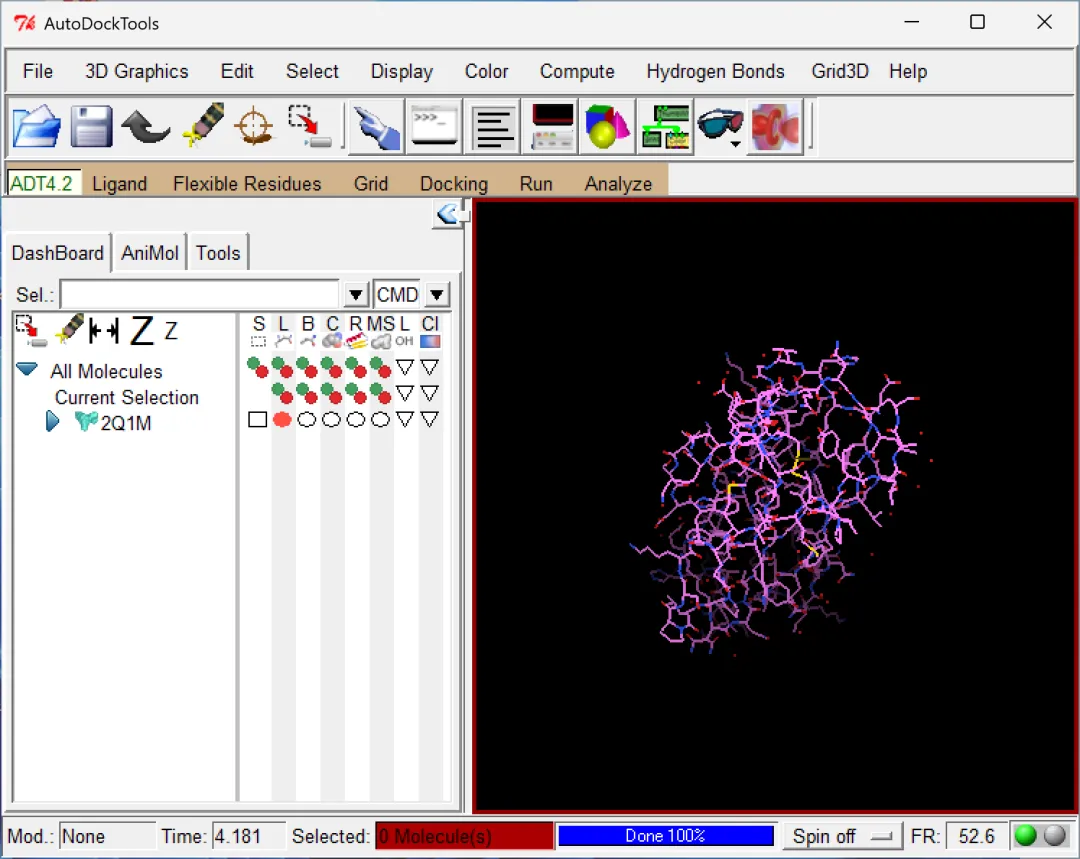The image size is (1080, 859).
Task: Collapse the dashboard panel with blue arrow
Action: pos(449,214)
